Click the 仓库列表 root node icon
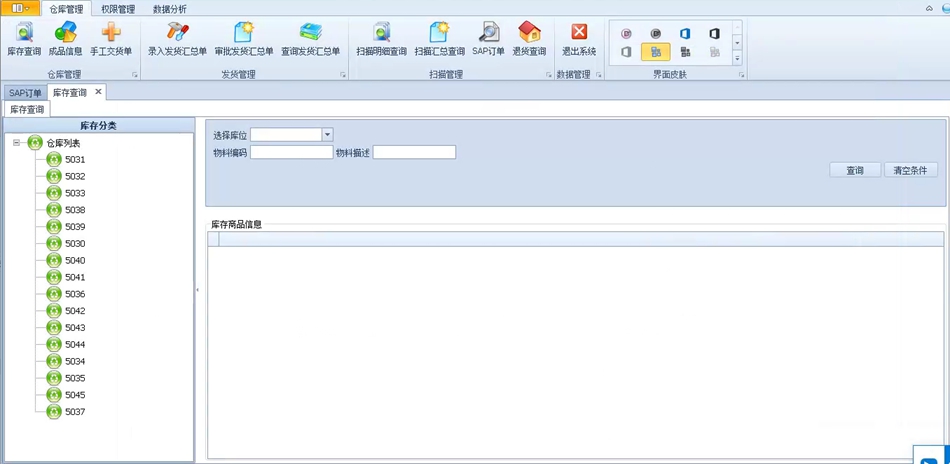The image size is (950, 464). pos(35,143)
